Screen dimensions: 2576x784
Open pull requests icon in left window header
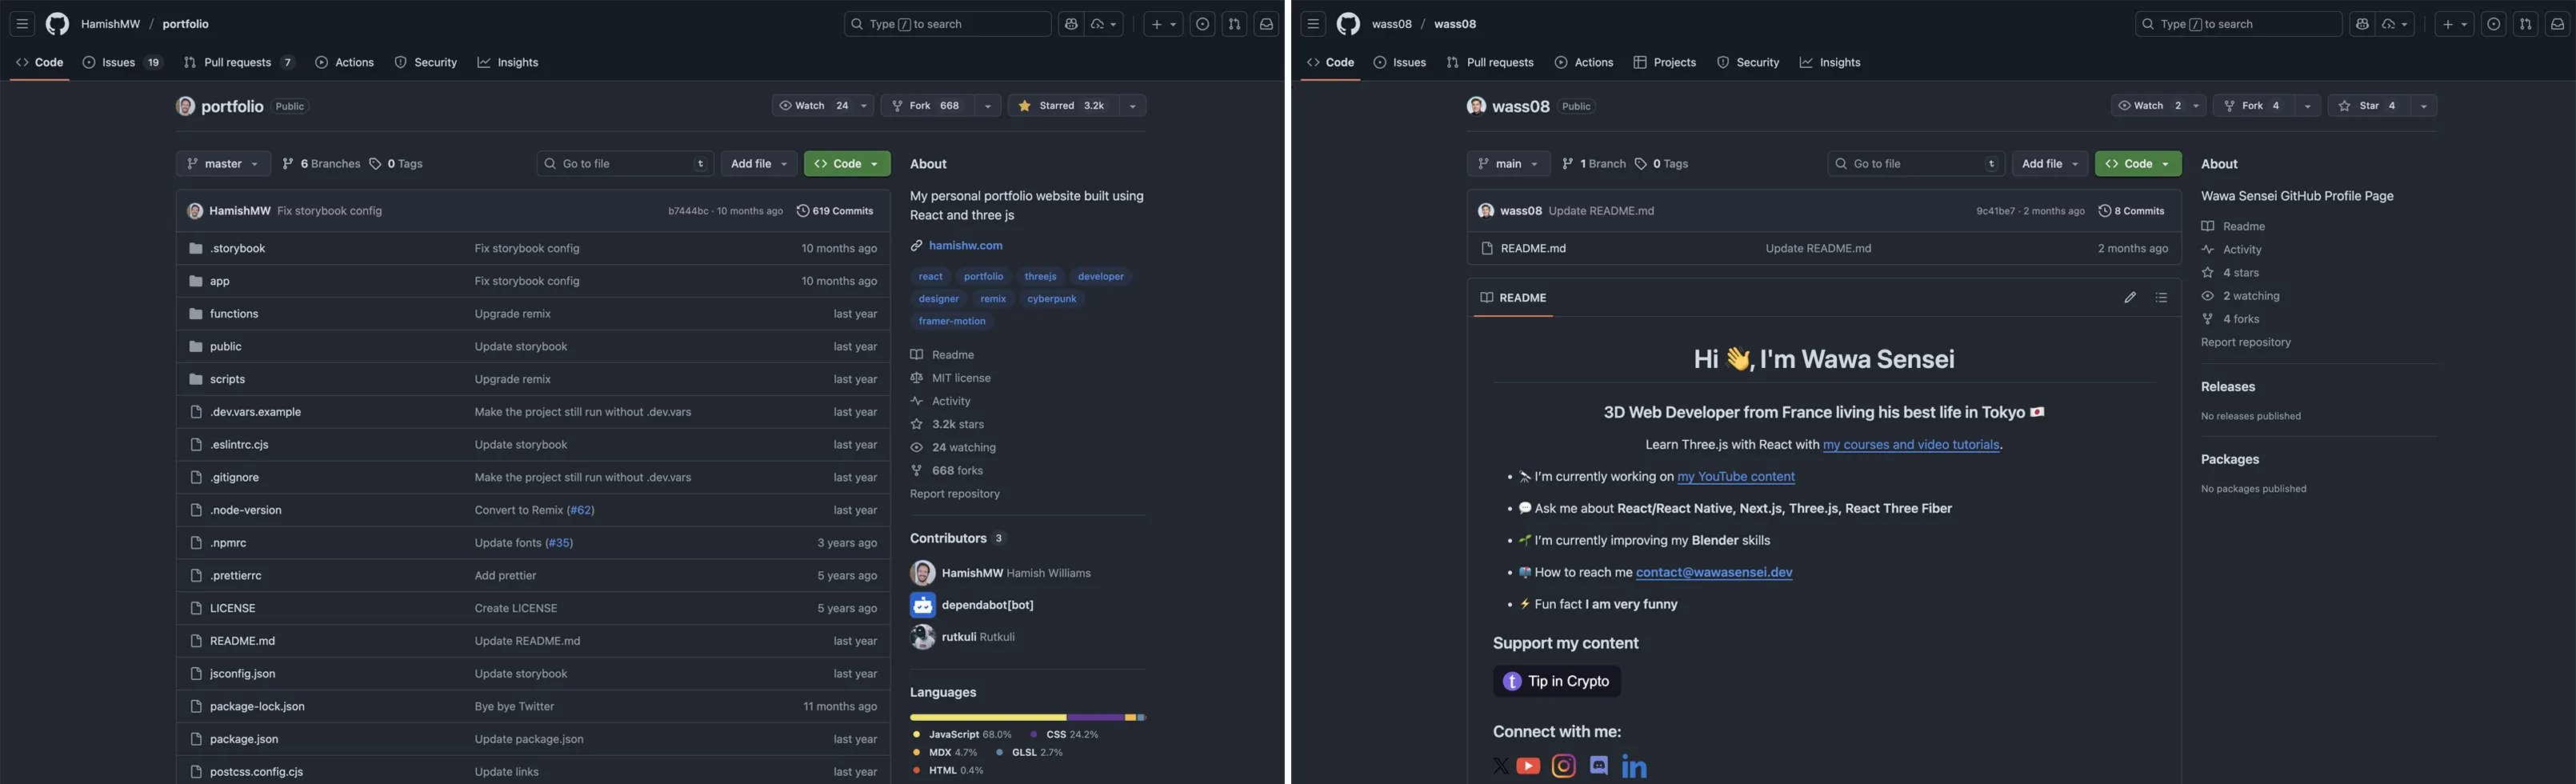[1234, 24]
